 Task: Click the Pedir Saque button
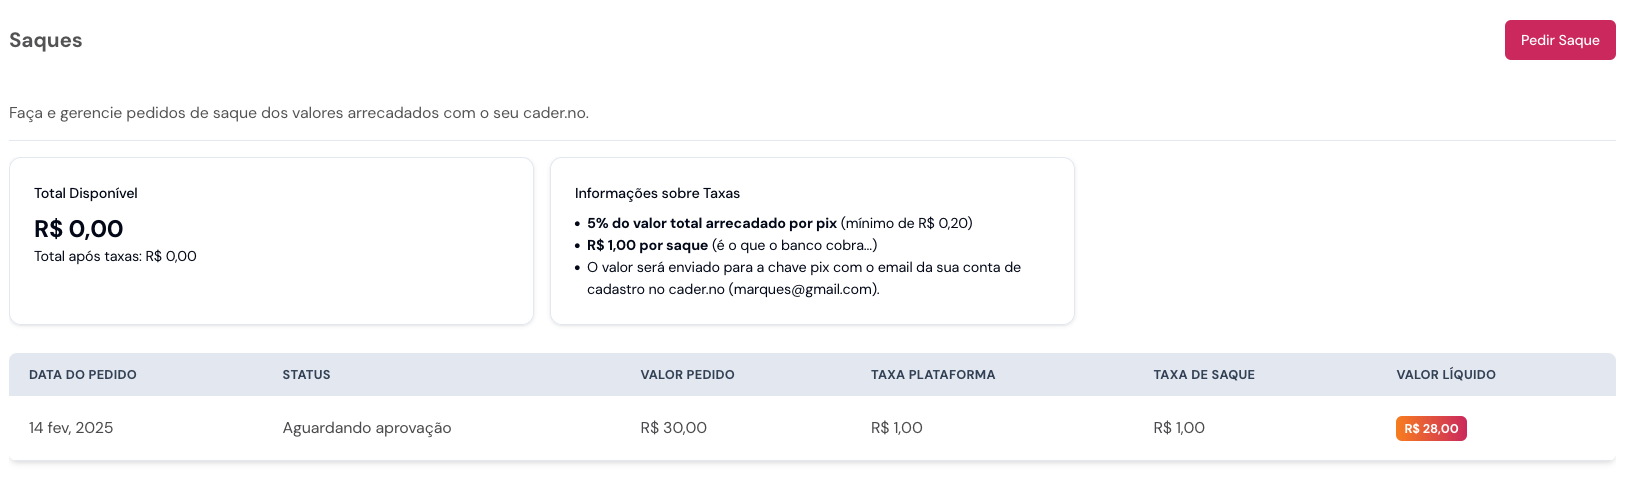pyautogui.click(x=1559, y=40)
